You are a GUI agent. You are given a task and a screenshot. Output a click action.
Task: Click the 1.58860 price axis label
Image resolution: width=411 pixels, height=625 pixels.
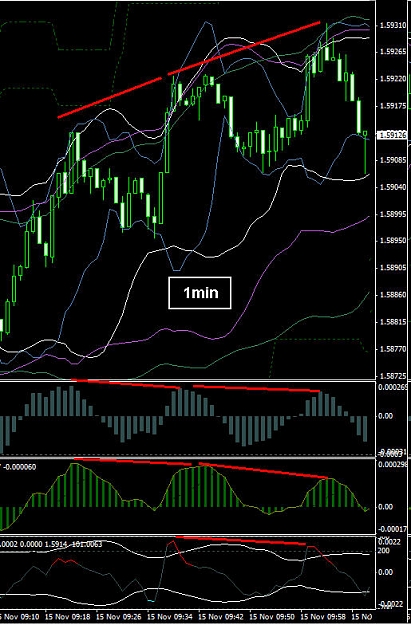393,295
